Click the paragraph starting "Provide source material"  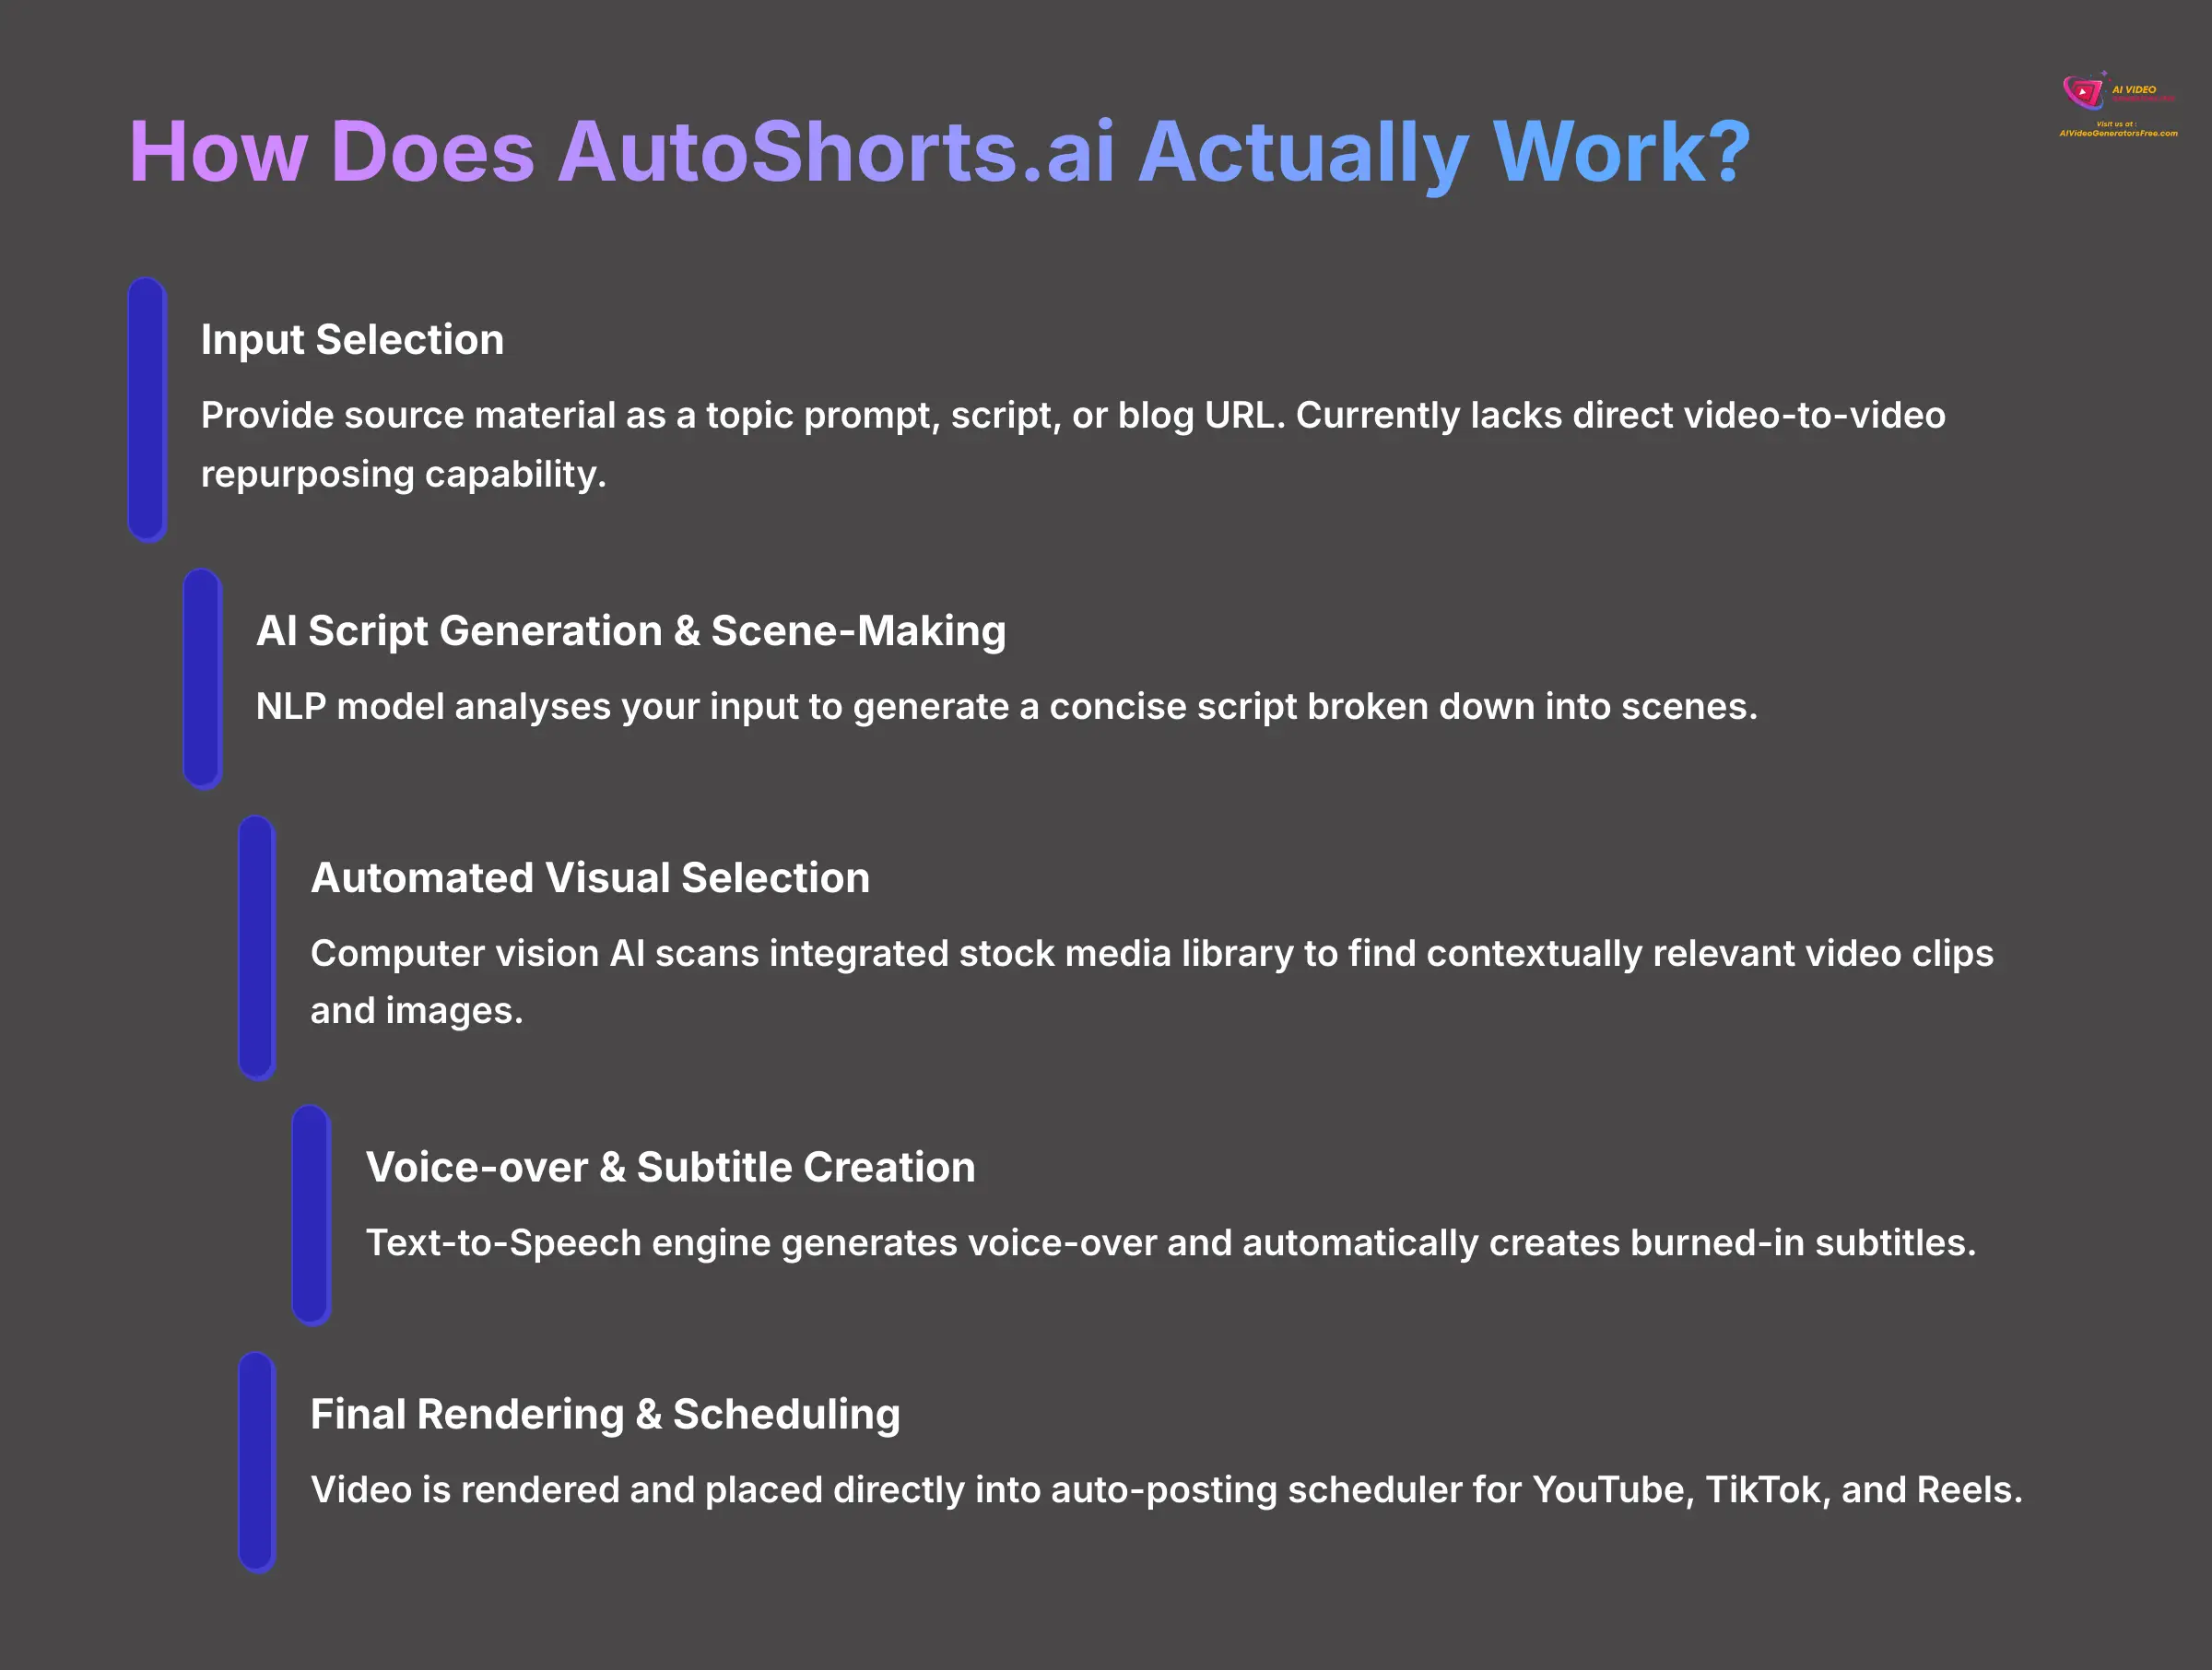tap(1073, 444)
